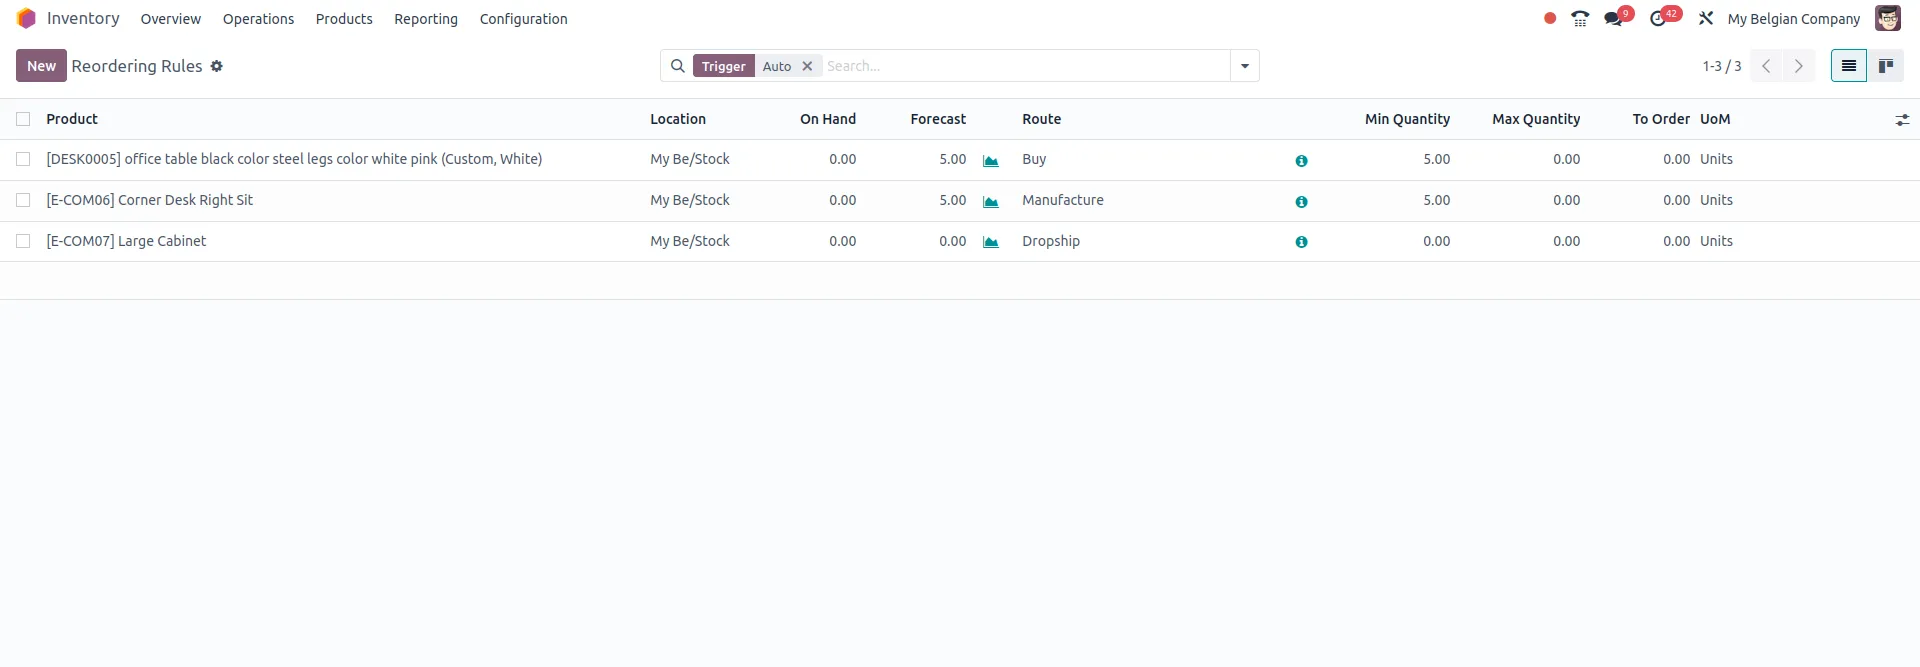
Task: Sort by the To Order column header
Action: 1661,119
